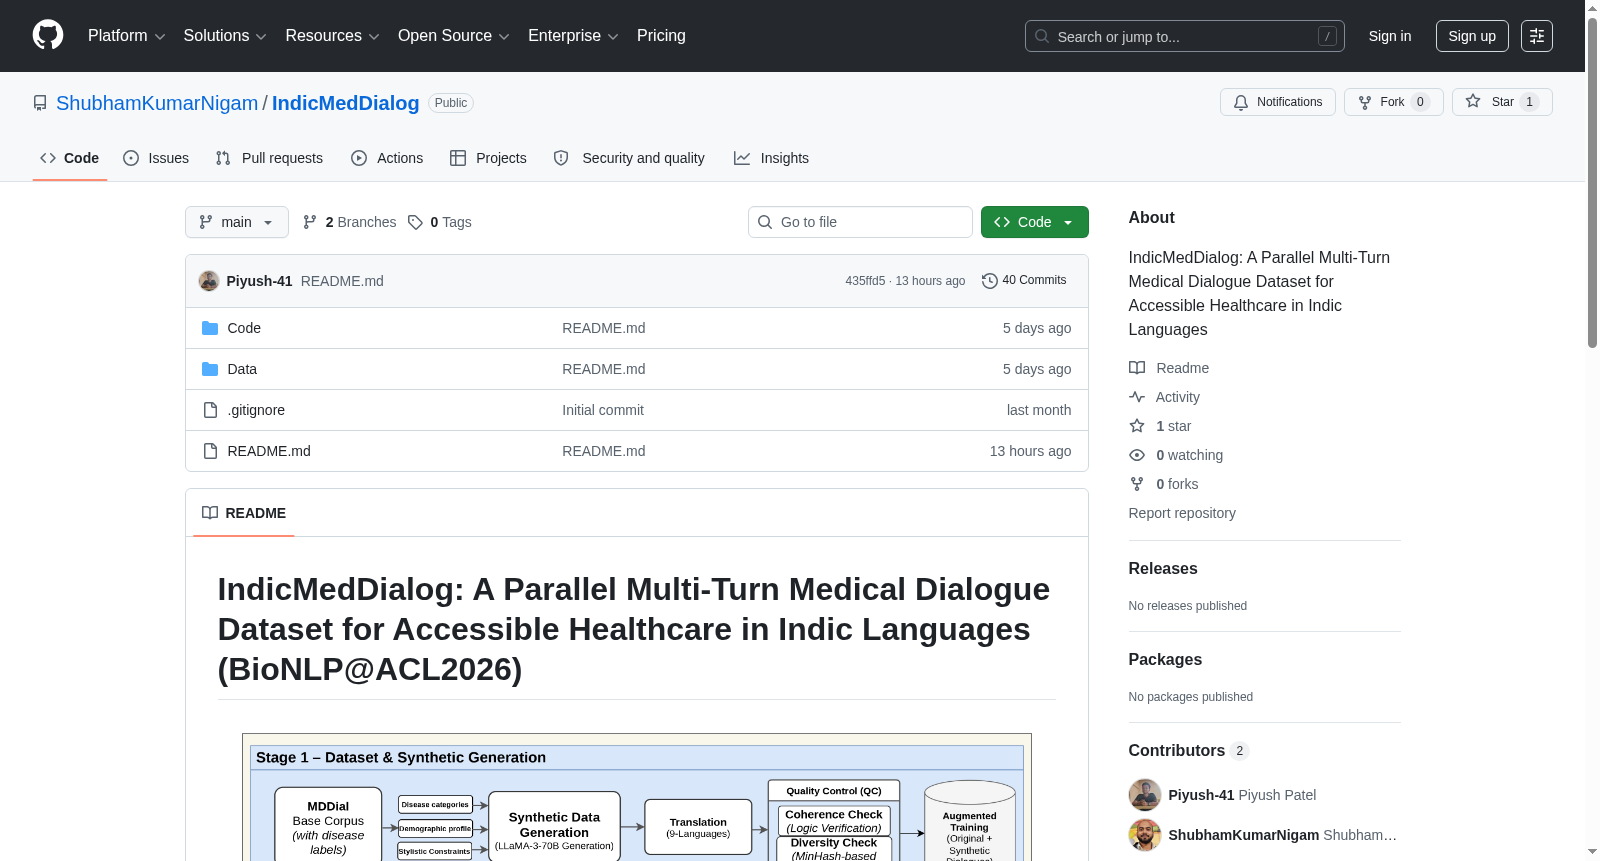Open the main branch selector
Viewport: 1600px width, 861px height.
(237, 222)
